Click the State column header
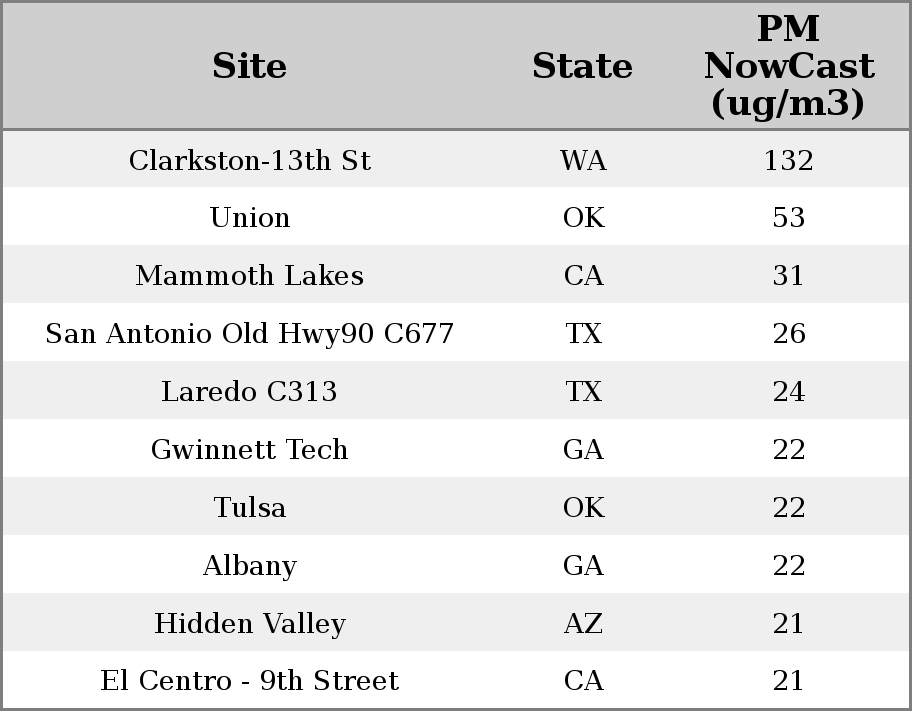Viewport: 912px width, 711px height. [x=582, y=66]
